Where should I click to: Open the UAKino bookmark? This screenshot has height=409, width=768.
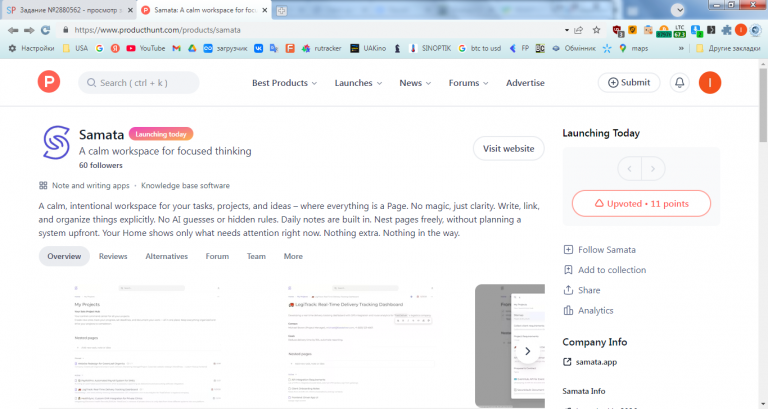(368, 48)
